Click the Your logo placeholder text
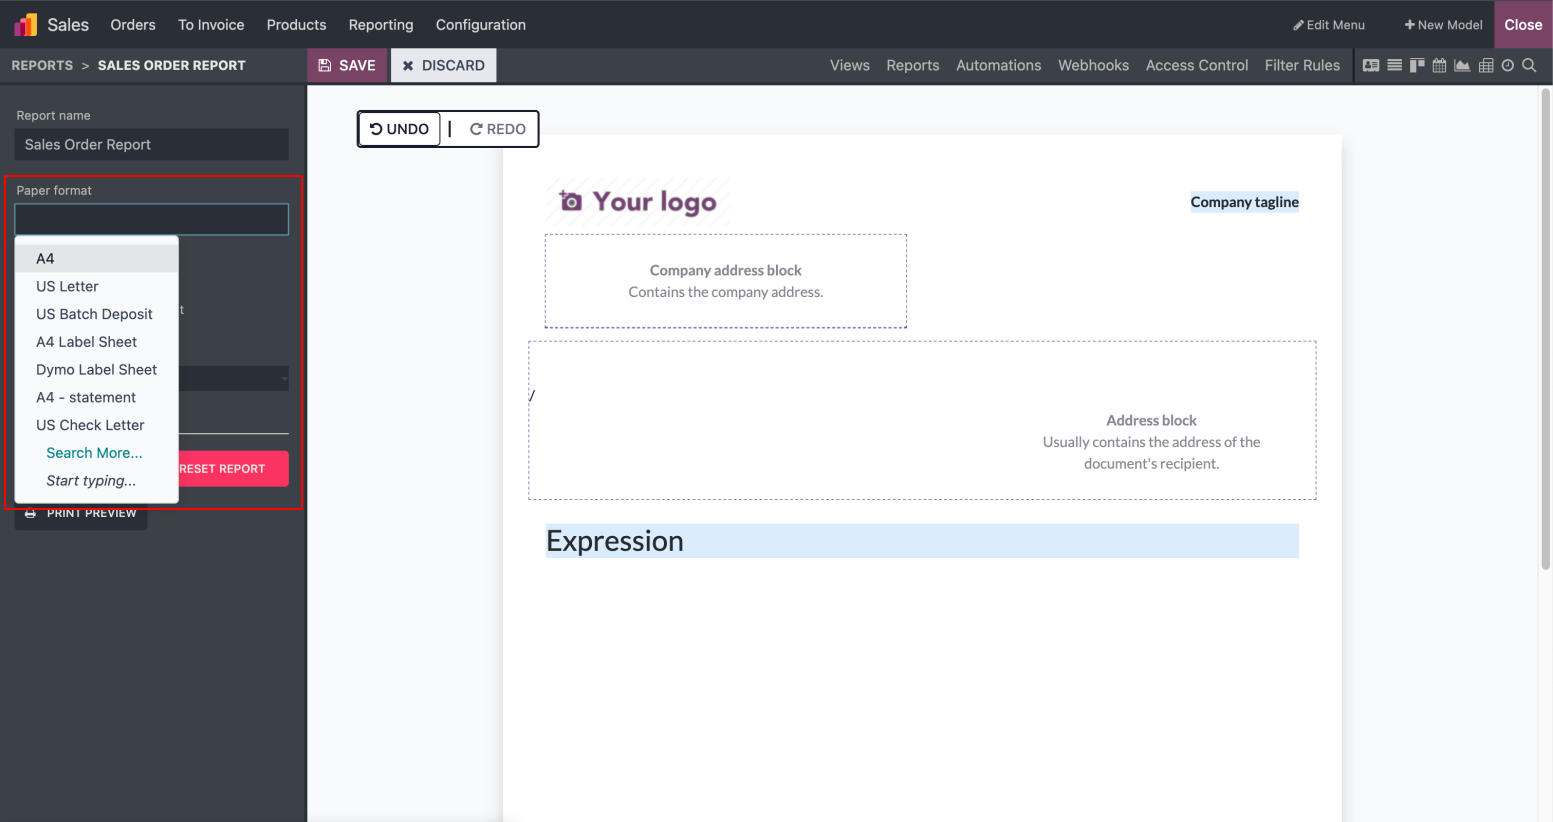Viewport: 1553px width, 822px height. tap(655, 202)
